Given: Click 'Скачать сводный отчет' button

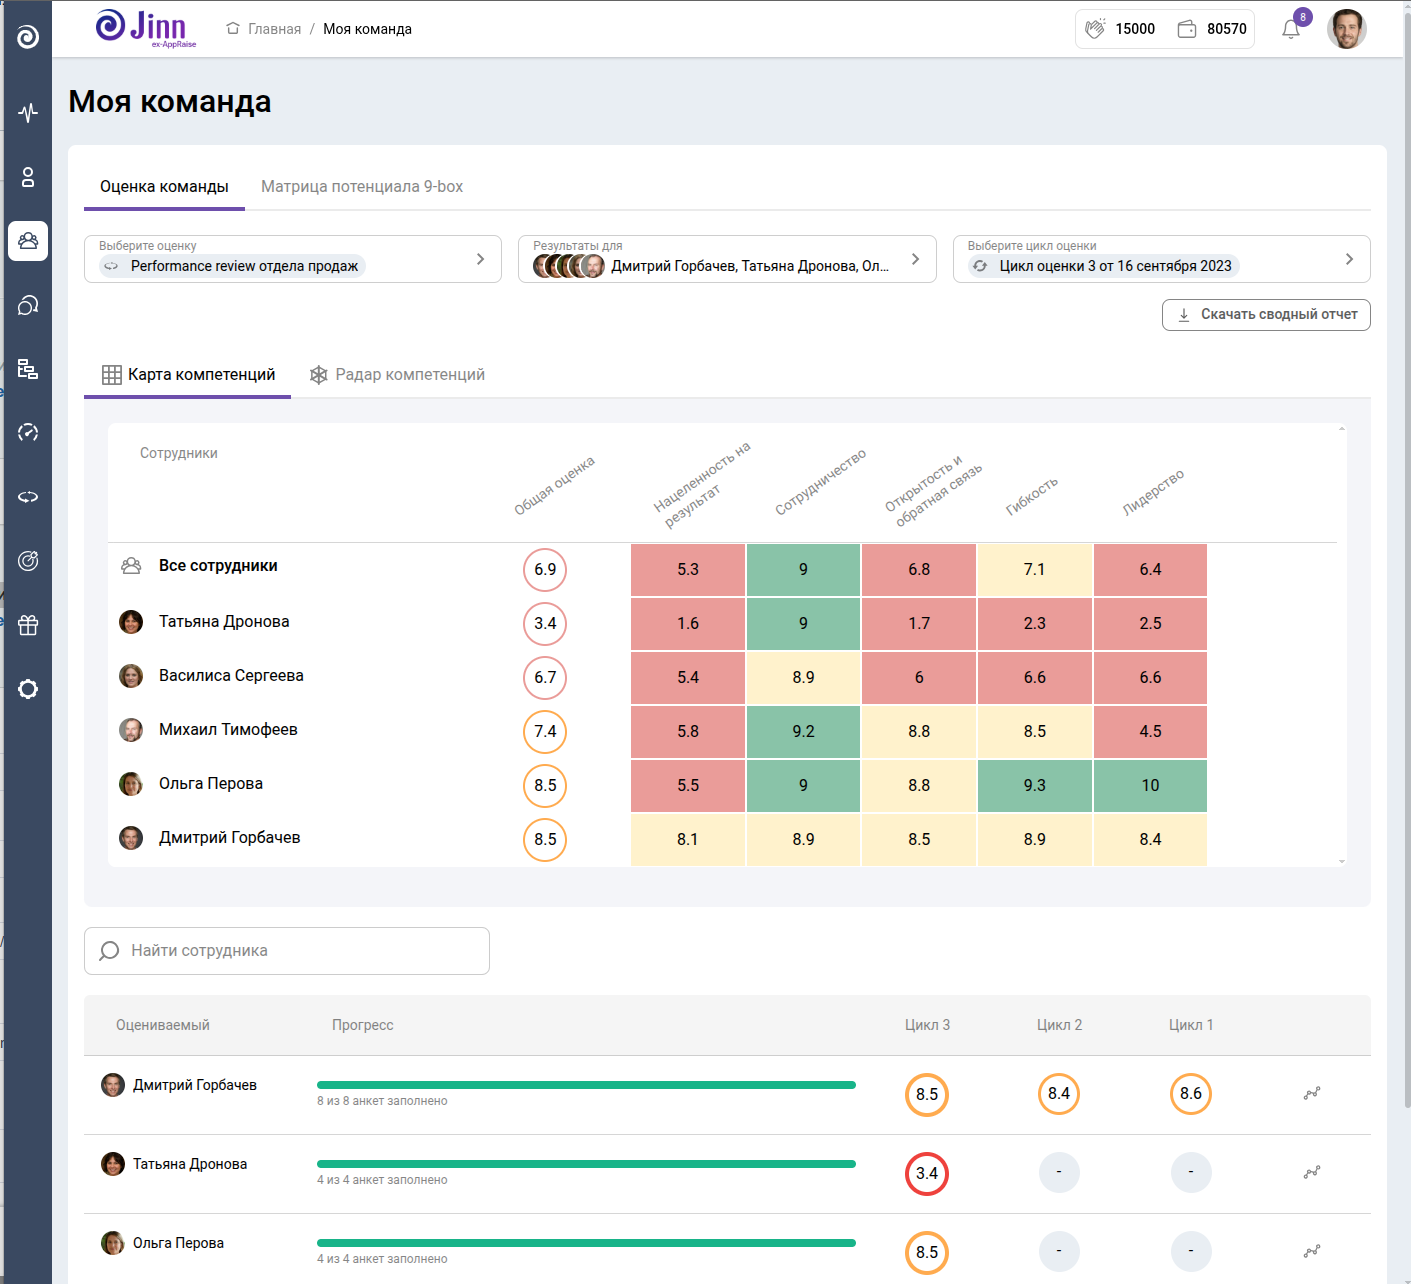Looking at the screenshot, I should pos(1265,314).
